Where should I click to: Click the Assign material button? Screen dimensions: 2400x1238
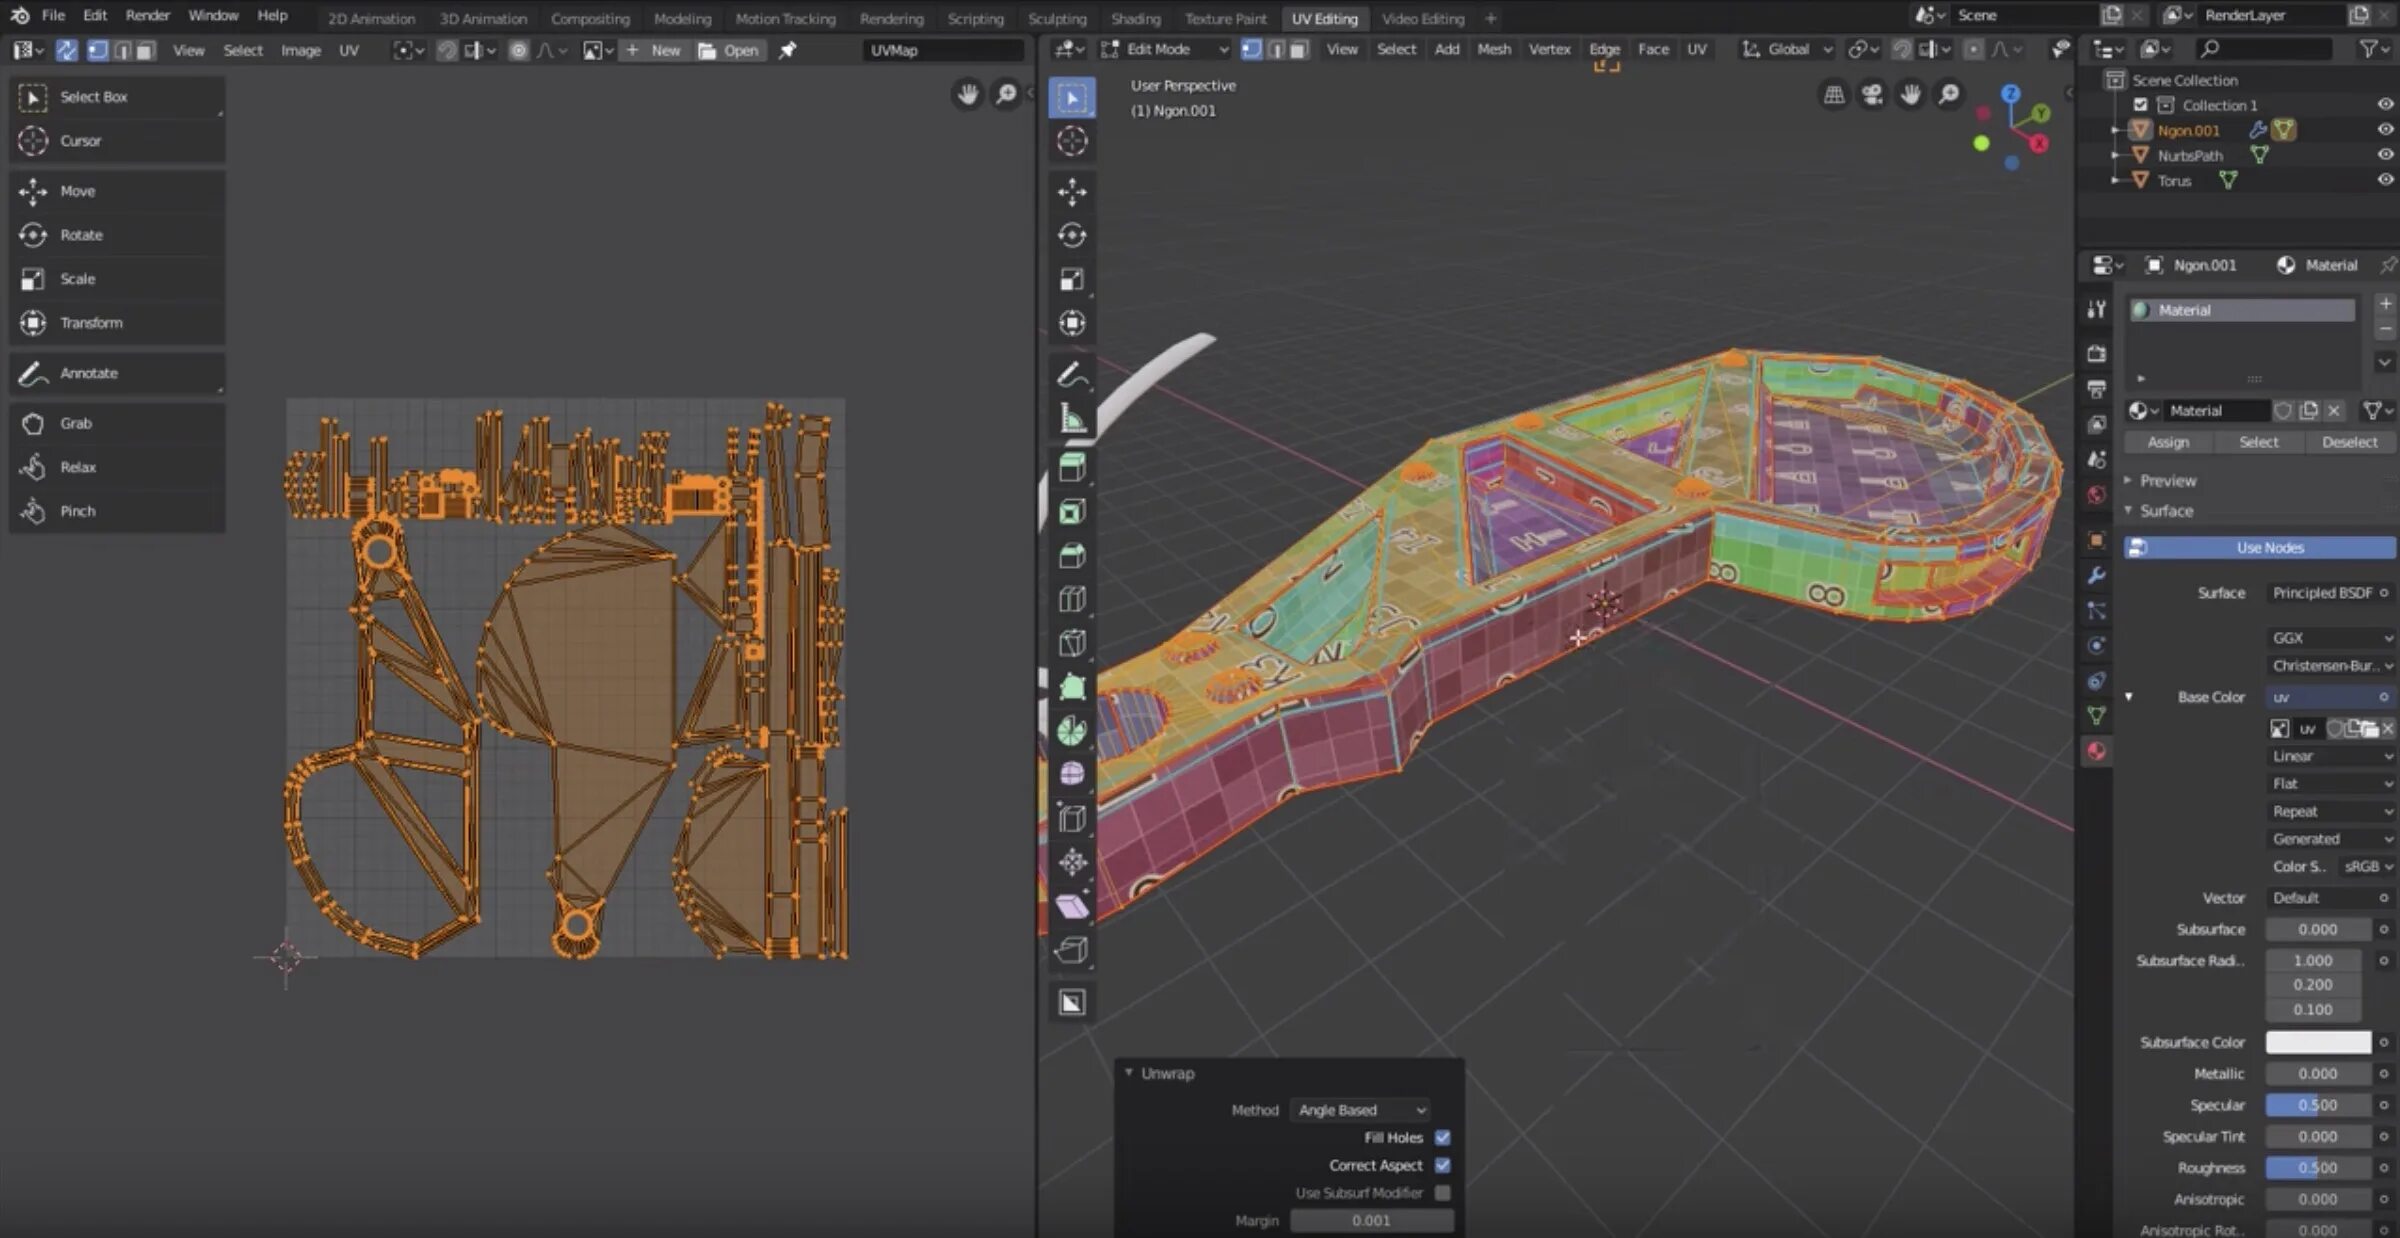coord(2168,442)
